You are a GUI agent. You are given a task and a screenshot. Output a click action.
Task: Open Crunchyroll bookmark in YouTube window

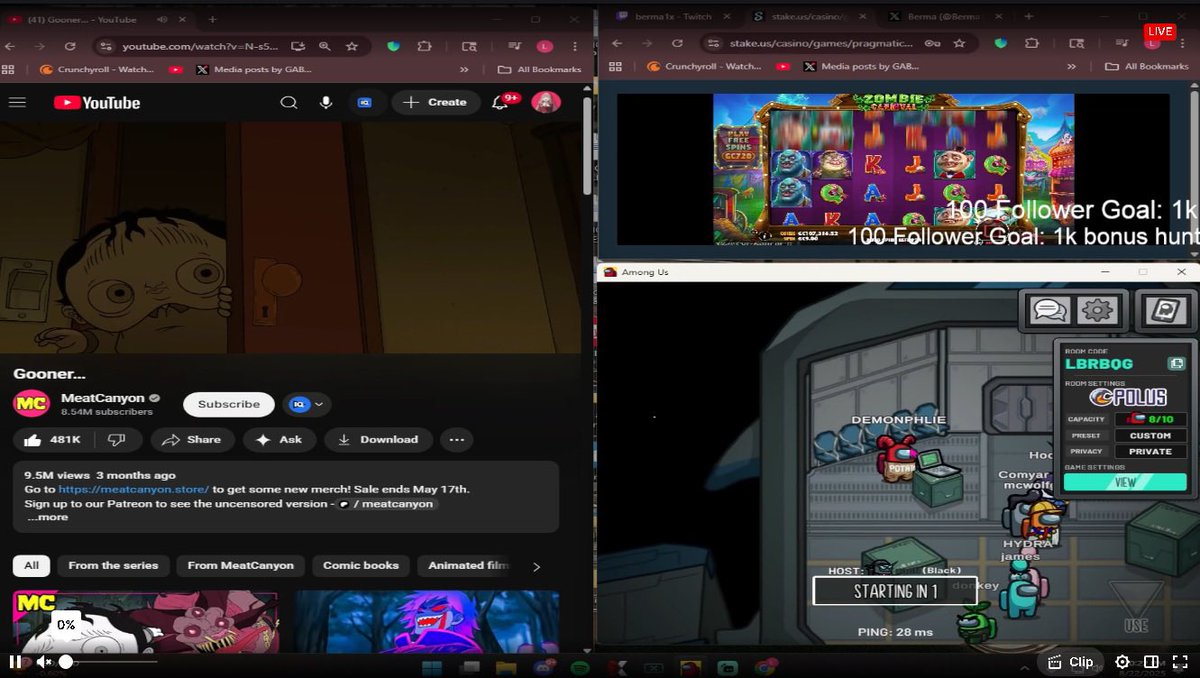click(x=99, y=69)
